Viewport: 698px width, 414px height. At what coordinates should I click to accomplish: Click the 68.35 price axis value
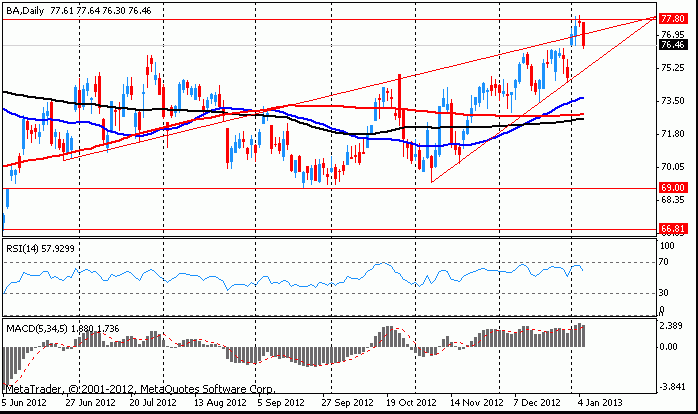673,199
